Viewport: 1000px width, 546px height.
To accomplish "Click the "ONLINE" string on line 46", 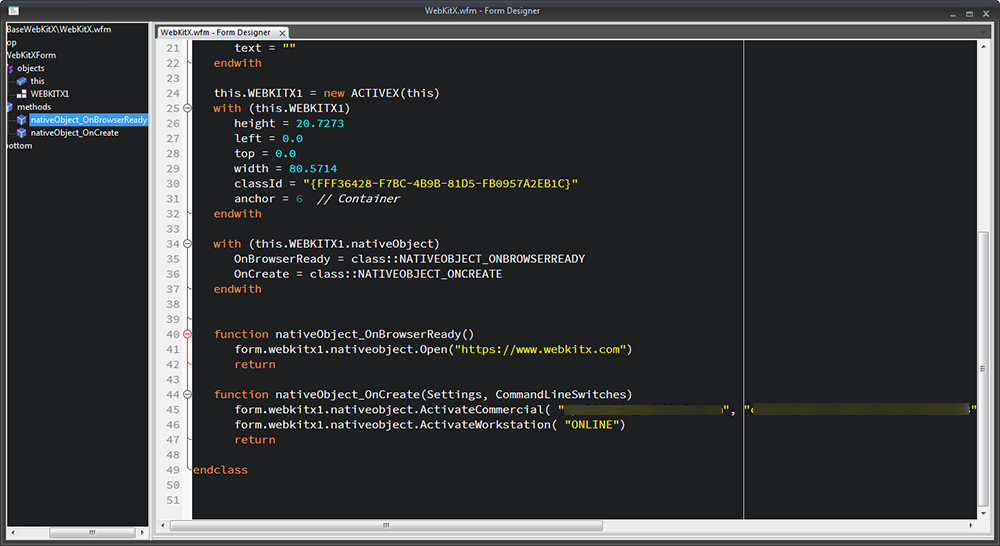I will [x=592, y=425].
